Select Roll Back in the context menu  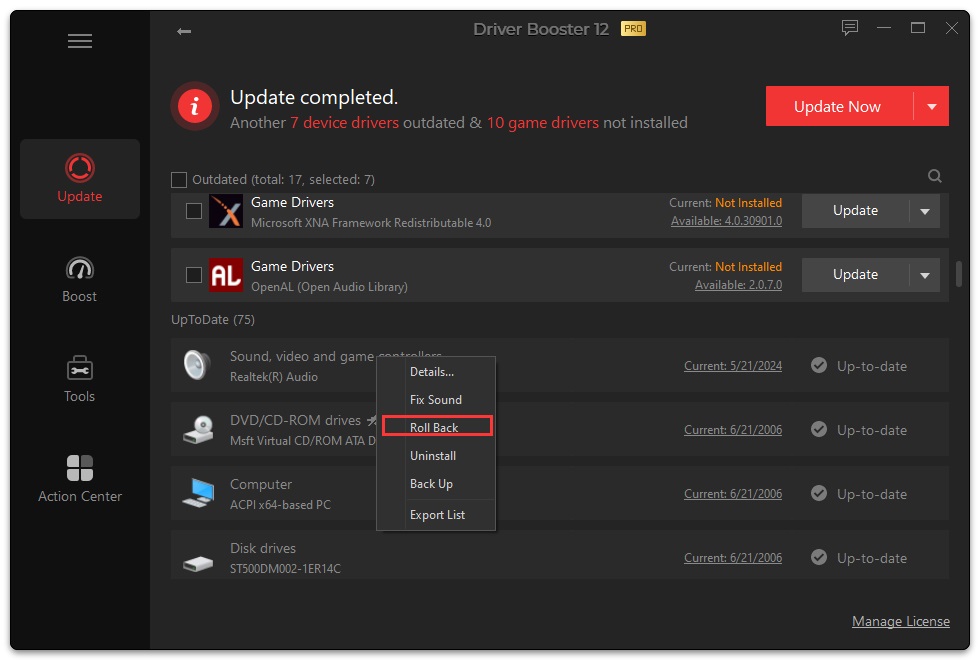click(x=436, y=428)
